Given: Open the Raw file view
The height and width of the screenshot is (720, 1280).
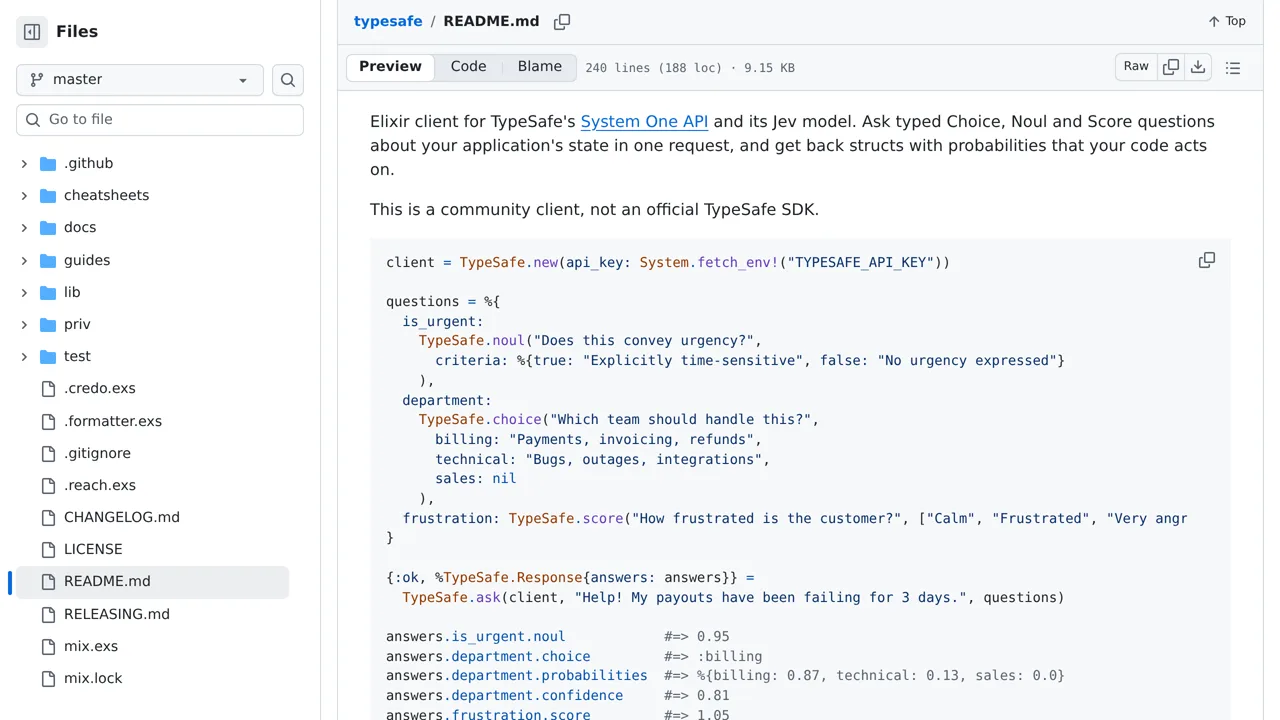Looking at the screenshot, I should tap(1136, 67).
